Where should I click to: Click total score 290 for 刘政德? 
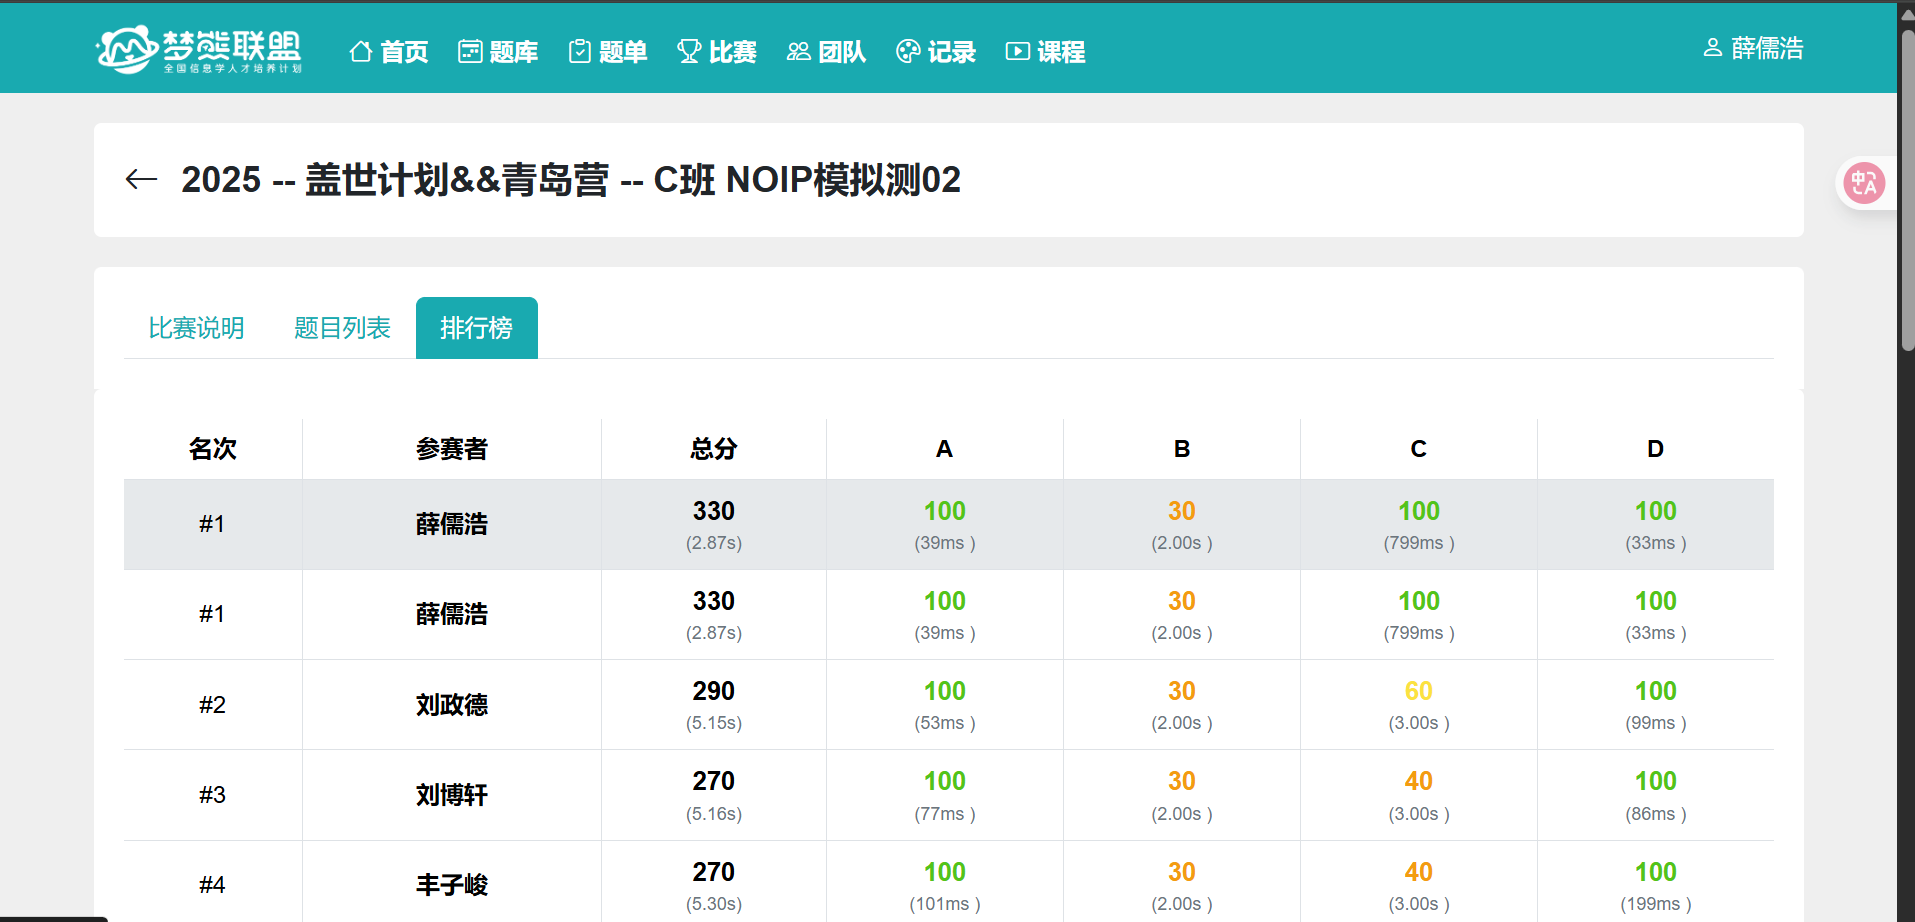point(714,691)
